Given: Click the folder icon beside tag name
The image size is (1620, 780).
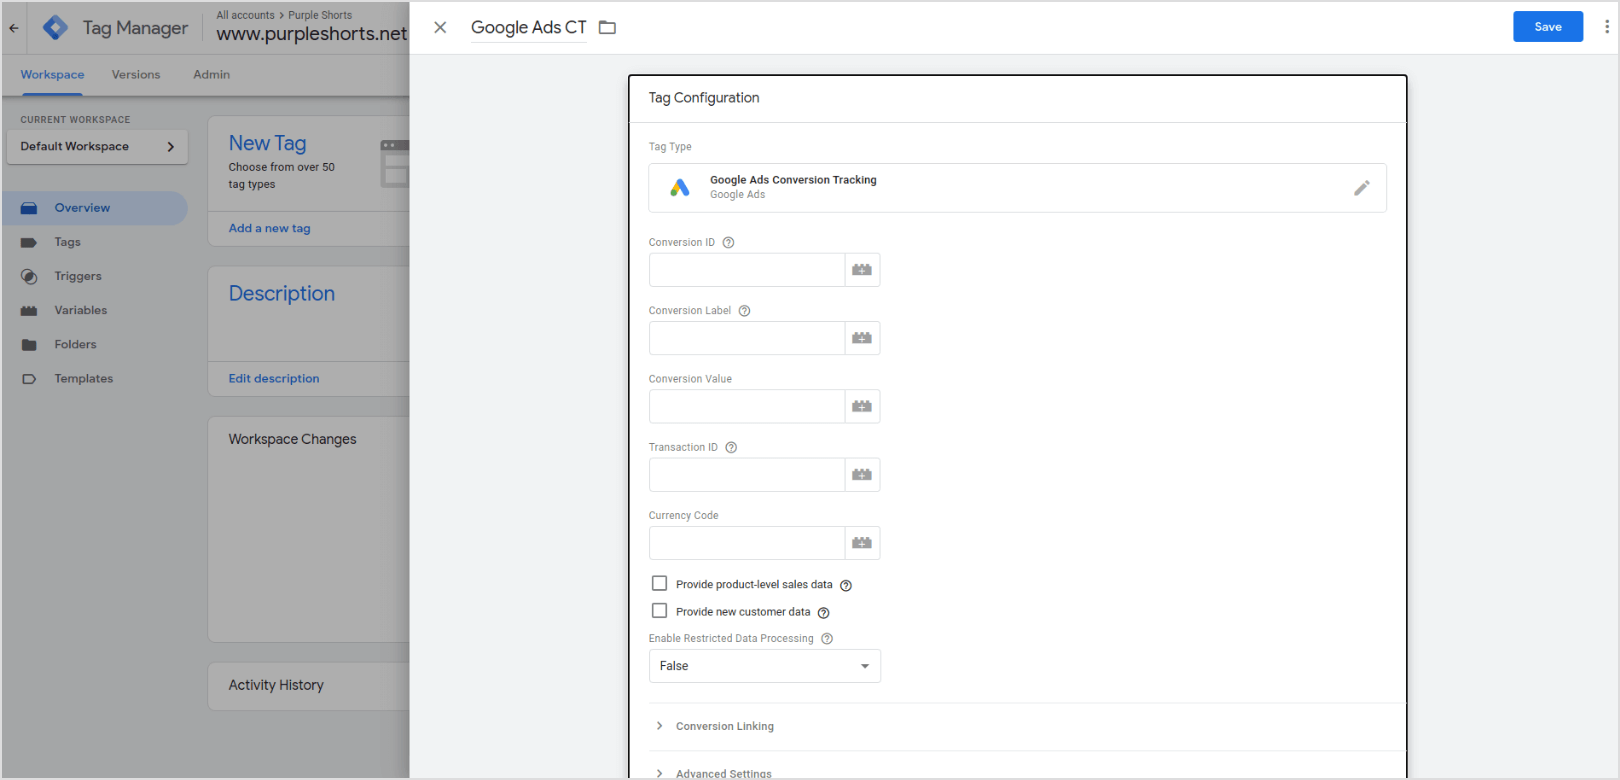Looking at the screenshot, I should [607, 28].
